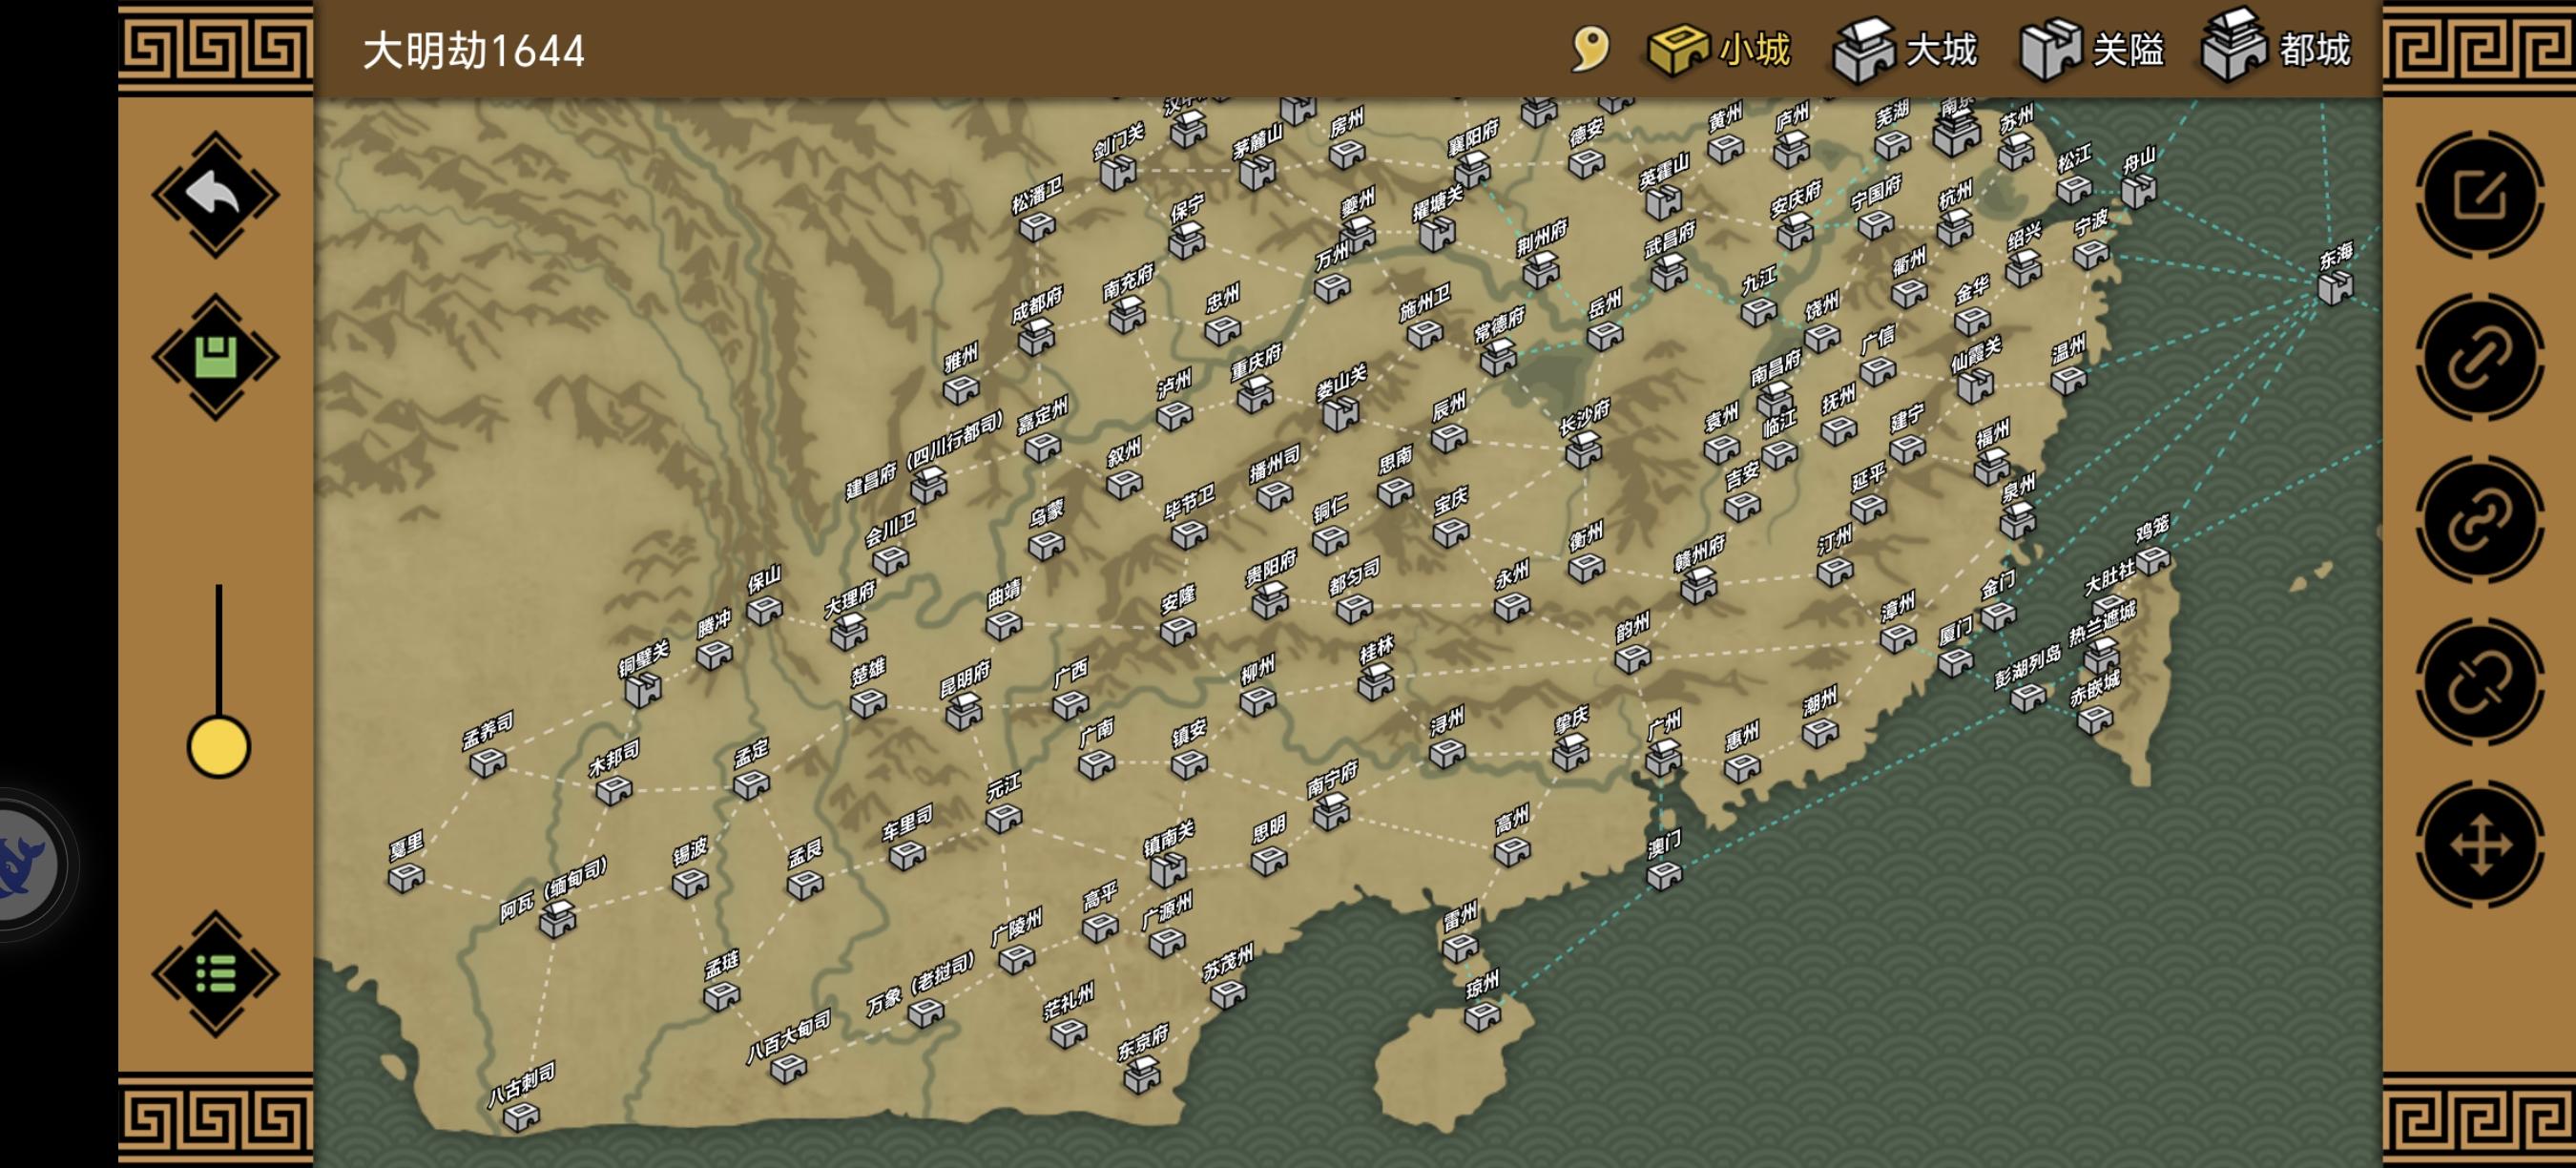Select the 泉州 city icon
The image size is (2576, 1168).
click(x=2017, y=521)
